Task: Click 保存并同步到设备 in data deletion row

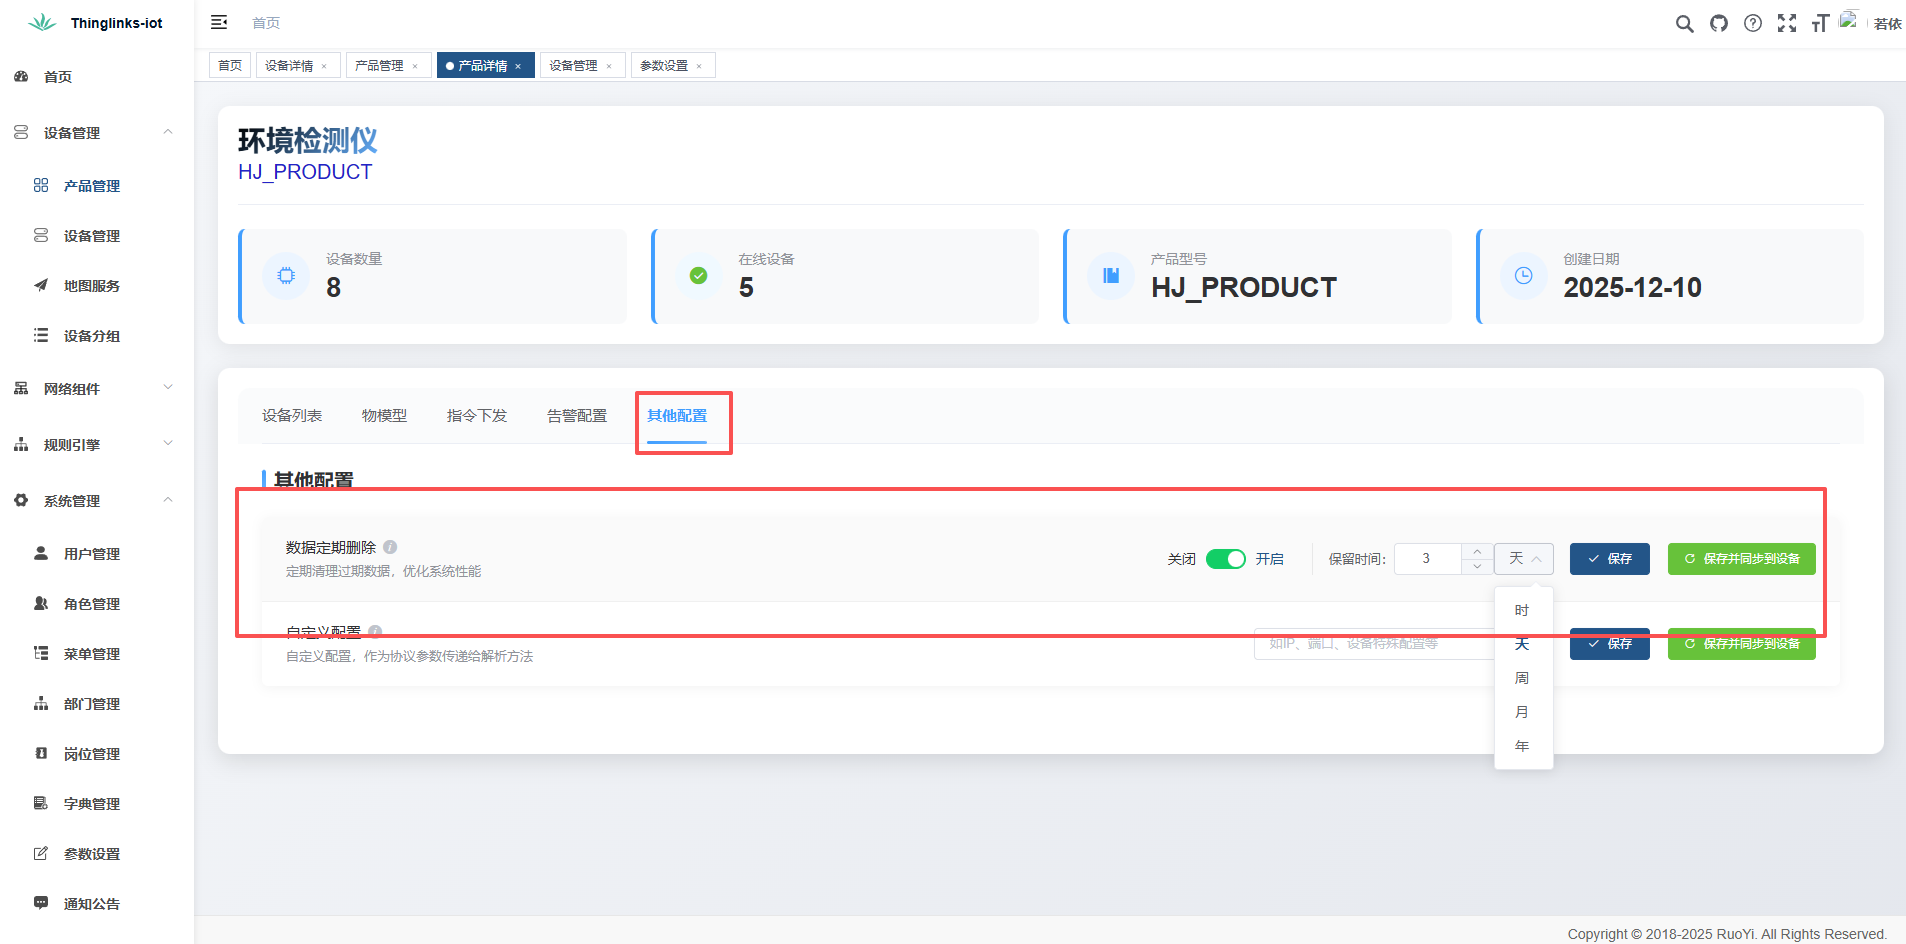Action: (x=1741, y=559)
